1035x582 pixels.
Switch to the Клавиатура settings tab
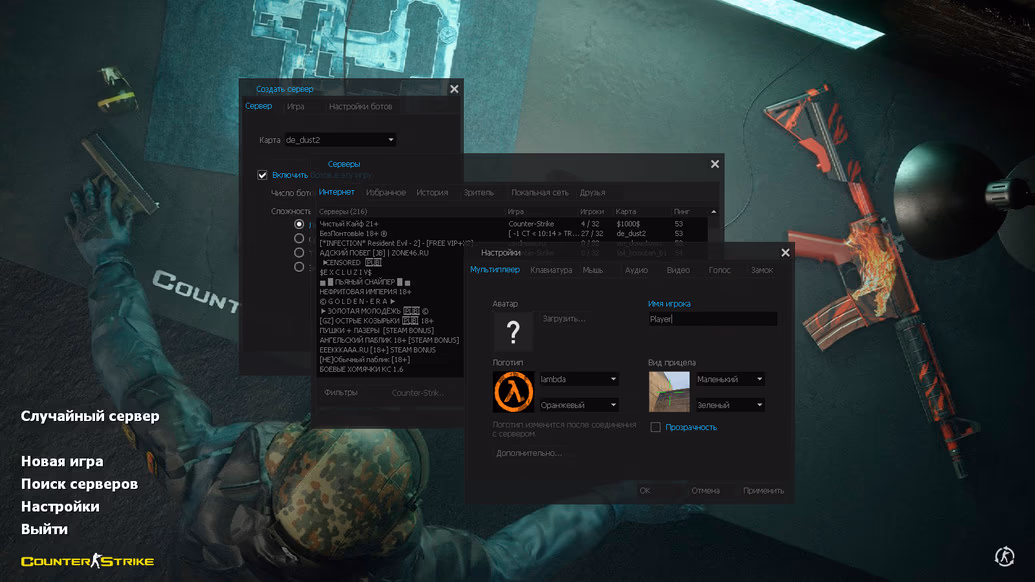point(551,270)
